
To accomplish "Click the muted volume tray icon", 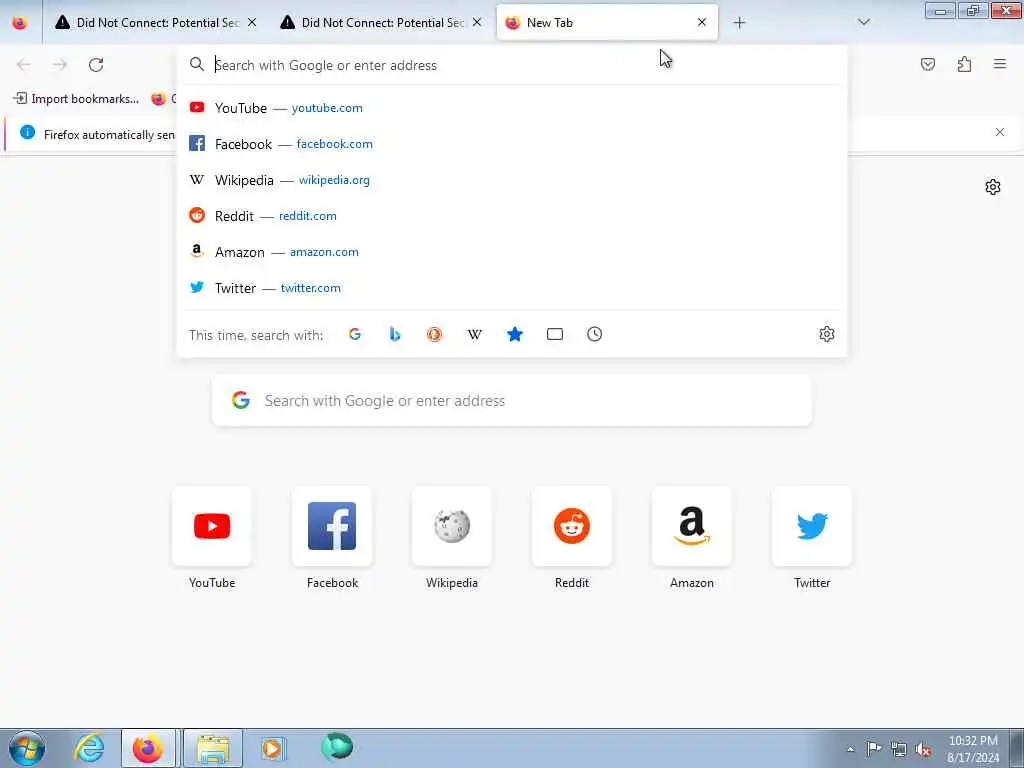I will click(x=923, y=750).
